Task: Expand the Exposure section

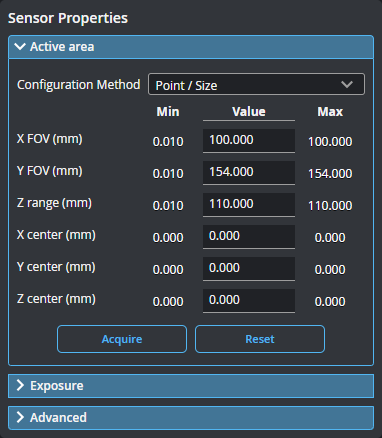Action: click(191, 386)
